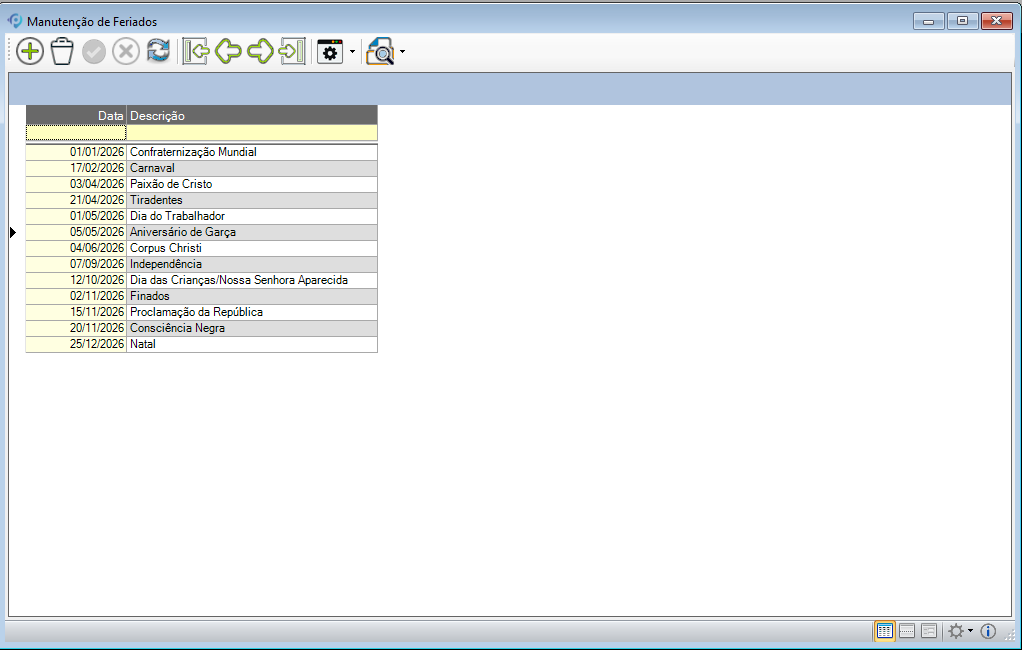Click the previous record left arrow
1022x650 pixels.
click(228, 52)
